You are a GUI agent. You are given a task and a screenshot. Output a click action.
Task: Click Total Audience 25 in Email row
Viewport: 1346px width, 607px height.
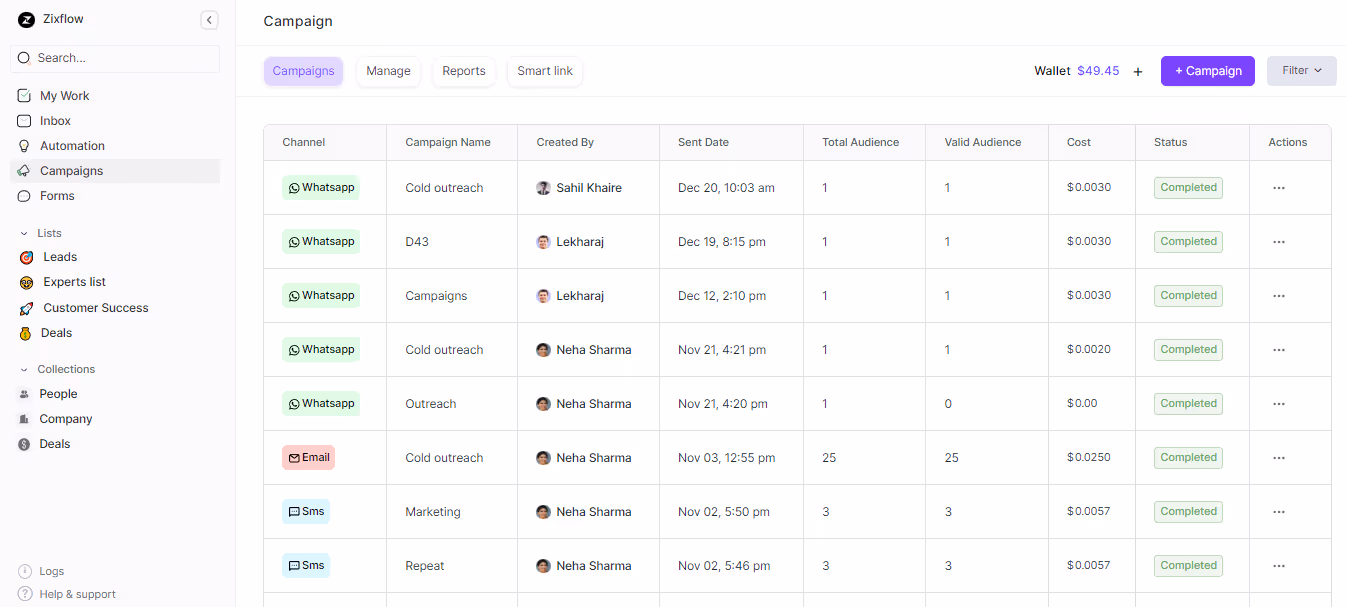[x=829, y=458]
